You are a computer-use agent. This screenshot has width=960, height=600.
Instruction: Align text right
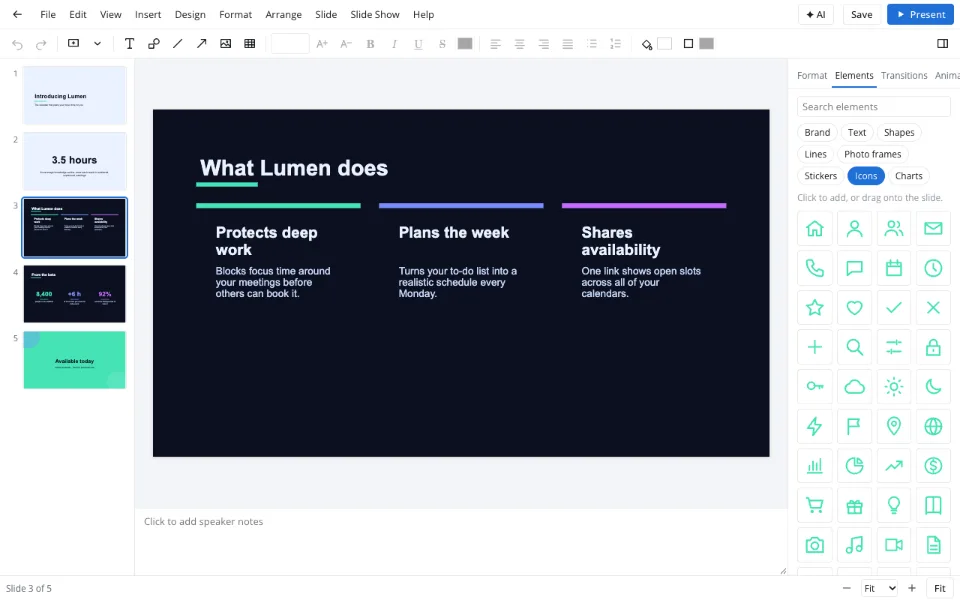pyautogui.click(x=544, y=43)
